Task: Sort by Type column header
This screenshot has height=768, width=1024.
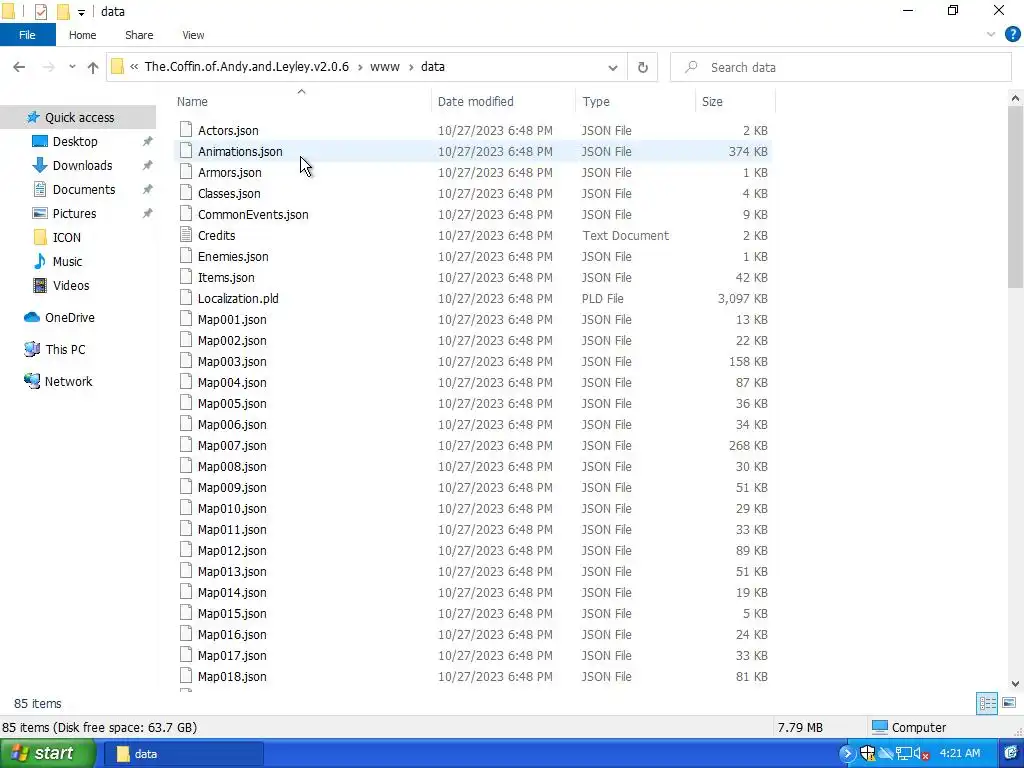Action: pos(596,102)
